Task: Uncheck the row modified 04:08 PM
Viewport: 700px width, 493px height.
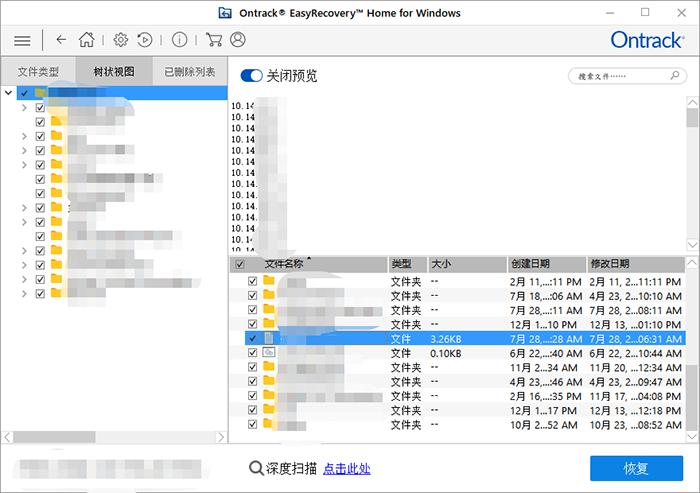Action: point(252,395)
